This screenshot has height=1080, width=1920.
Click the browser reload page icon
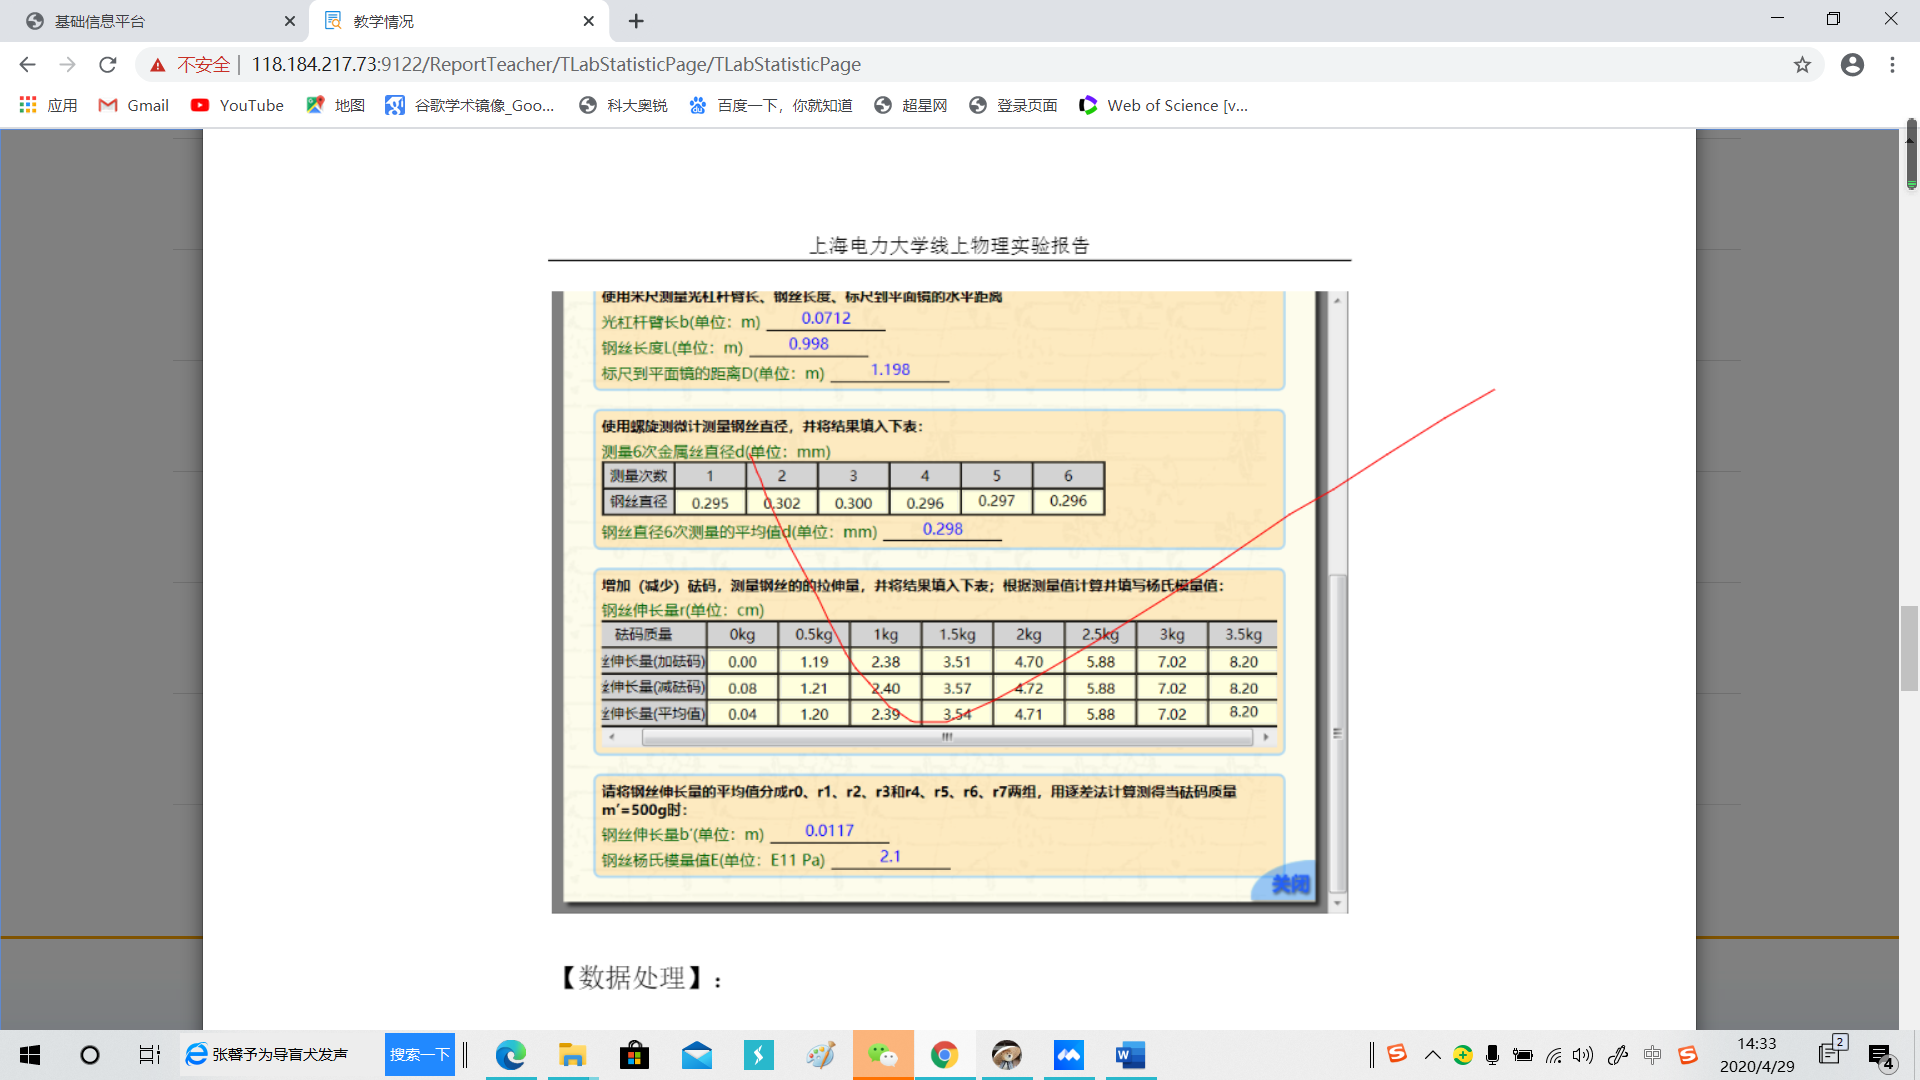108,65
